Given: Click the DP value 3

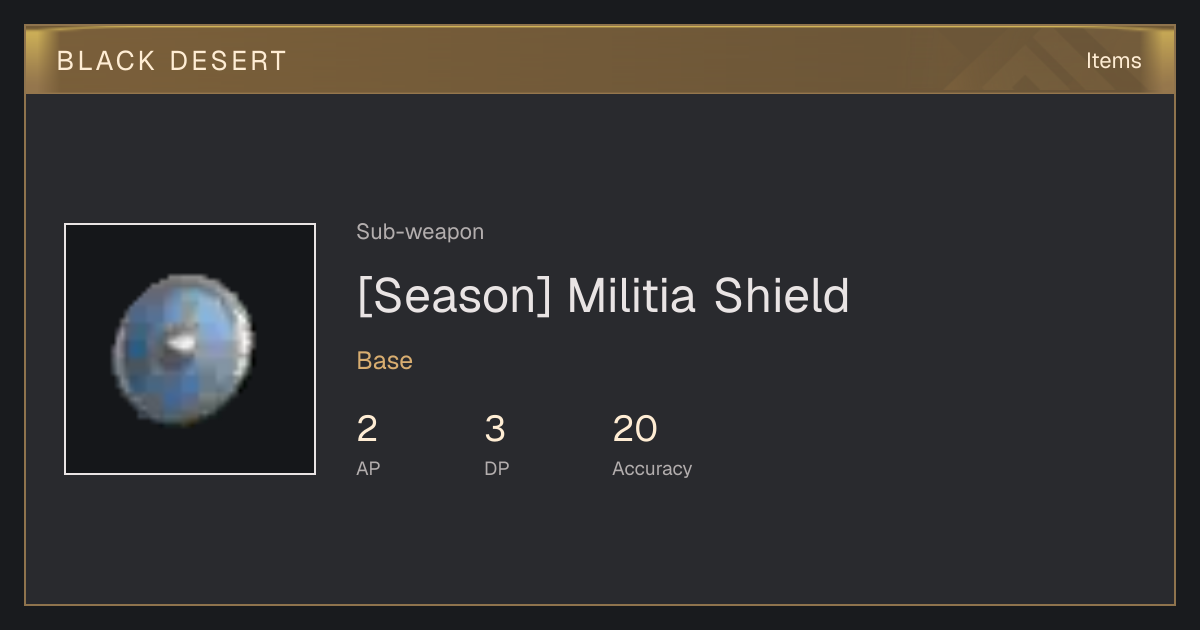Looking at the screenshot, I should [495, 429].
